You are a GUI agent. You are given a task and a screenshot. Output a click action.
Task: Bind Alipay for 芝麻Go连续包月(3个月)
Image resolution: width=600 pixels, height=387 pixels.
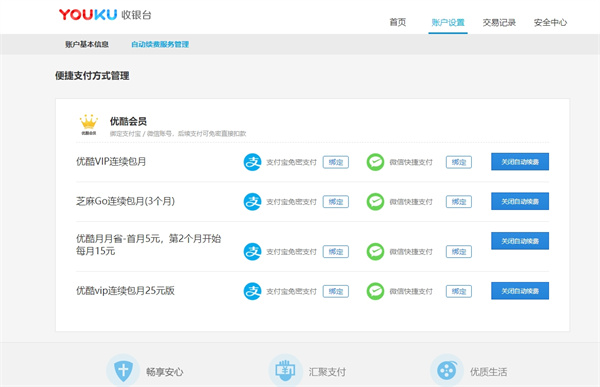336,201
